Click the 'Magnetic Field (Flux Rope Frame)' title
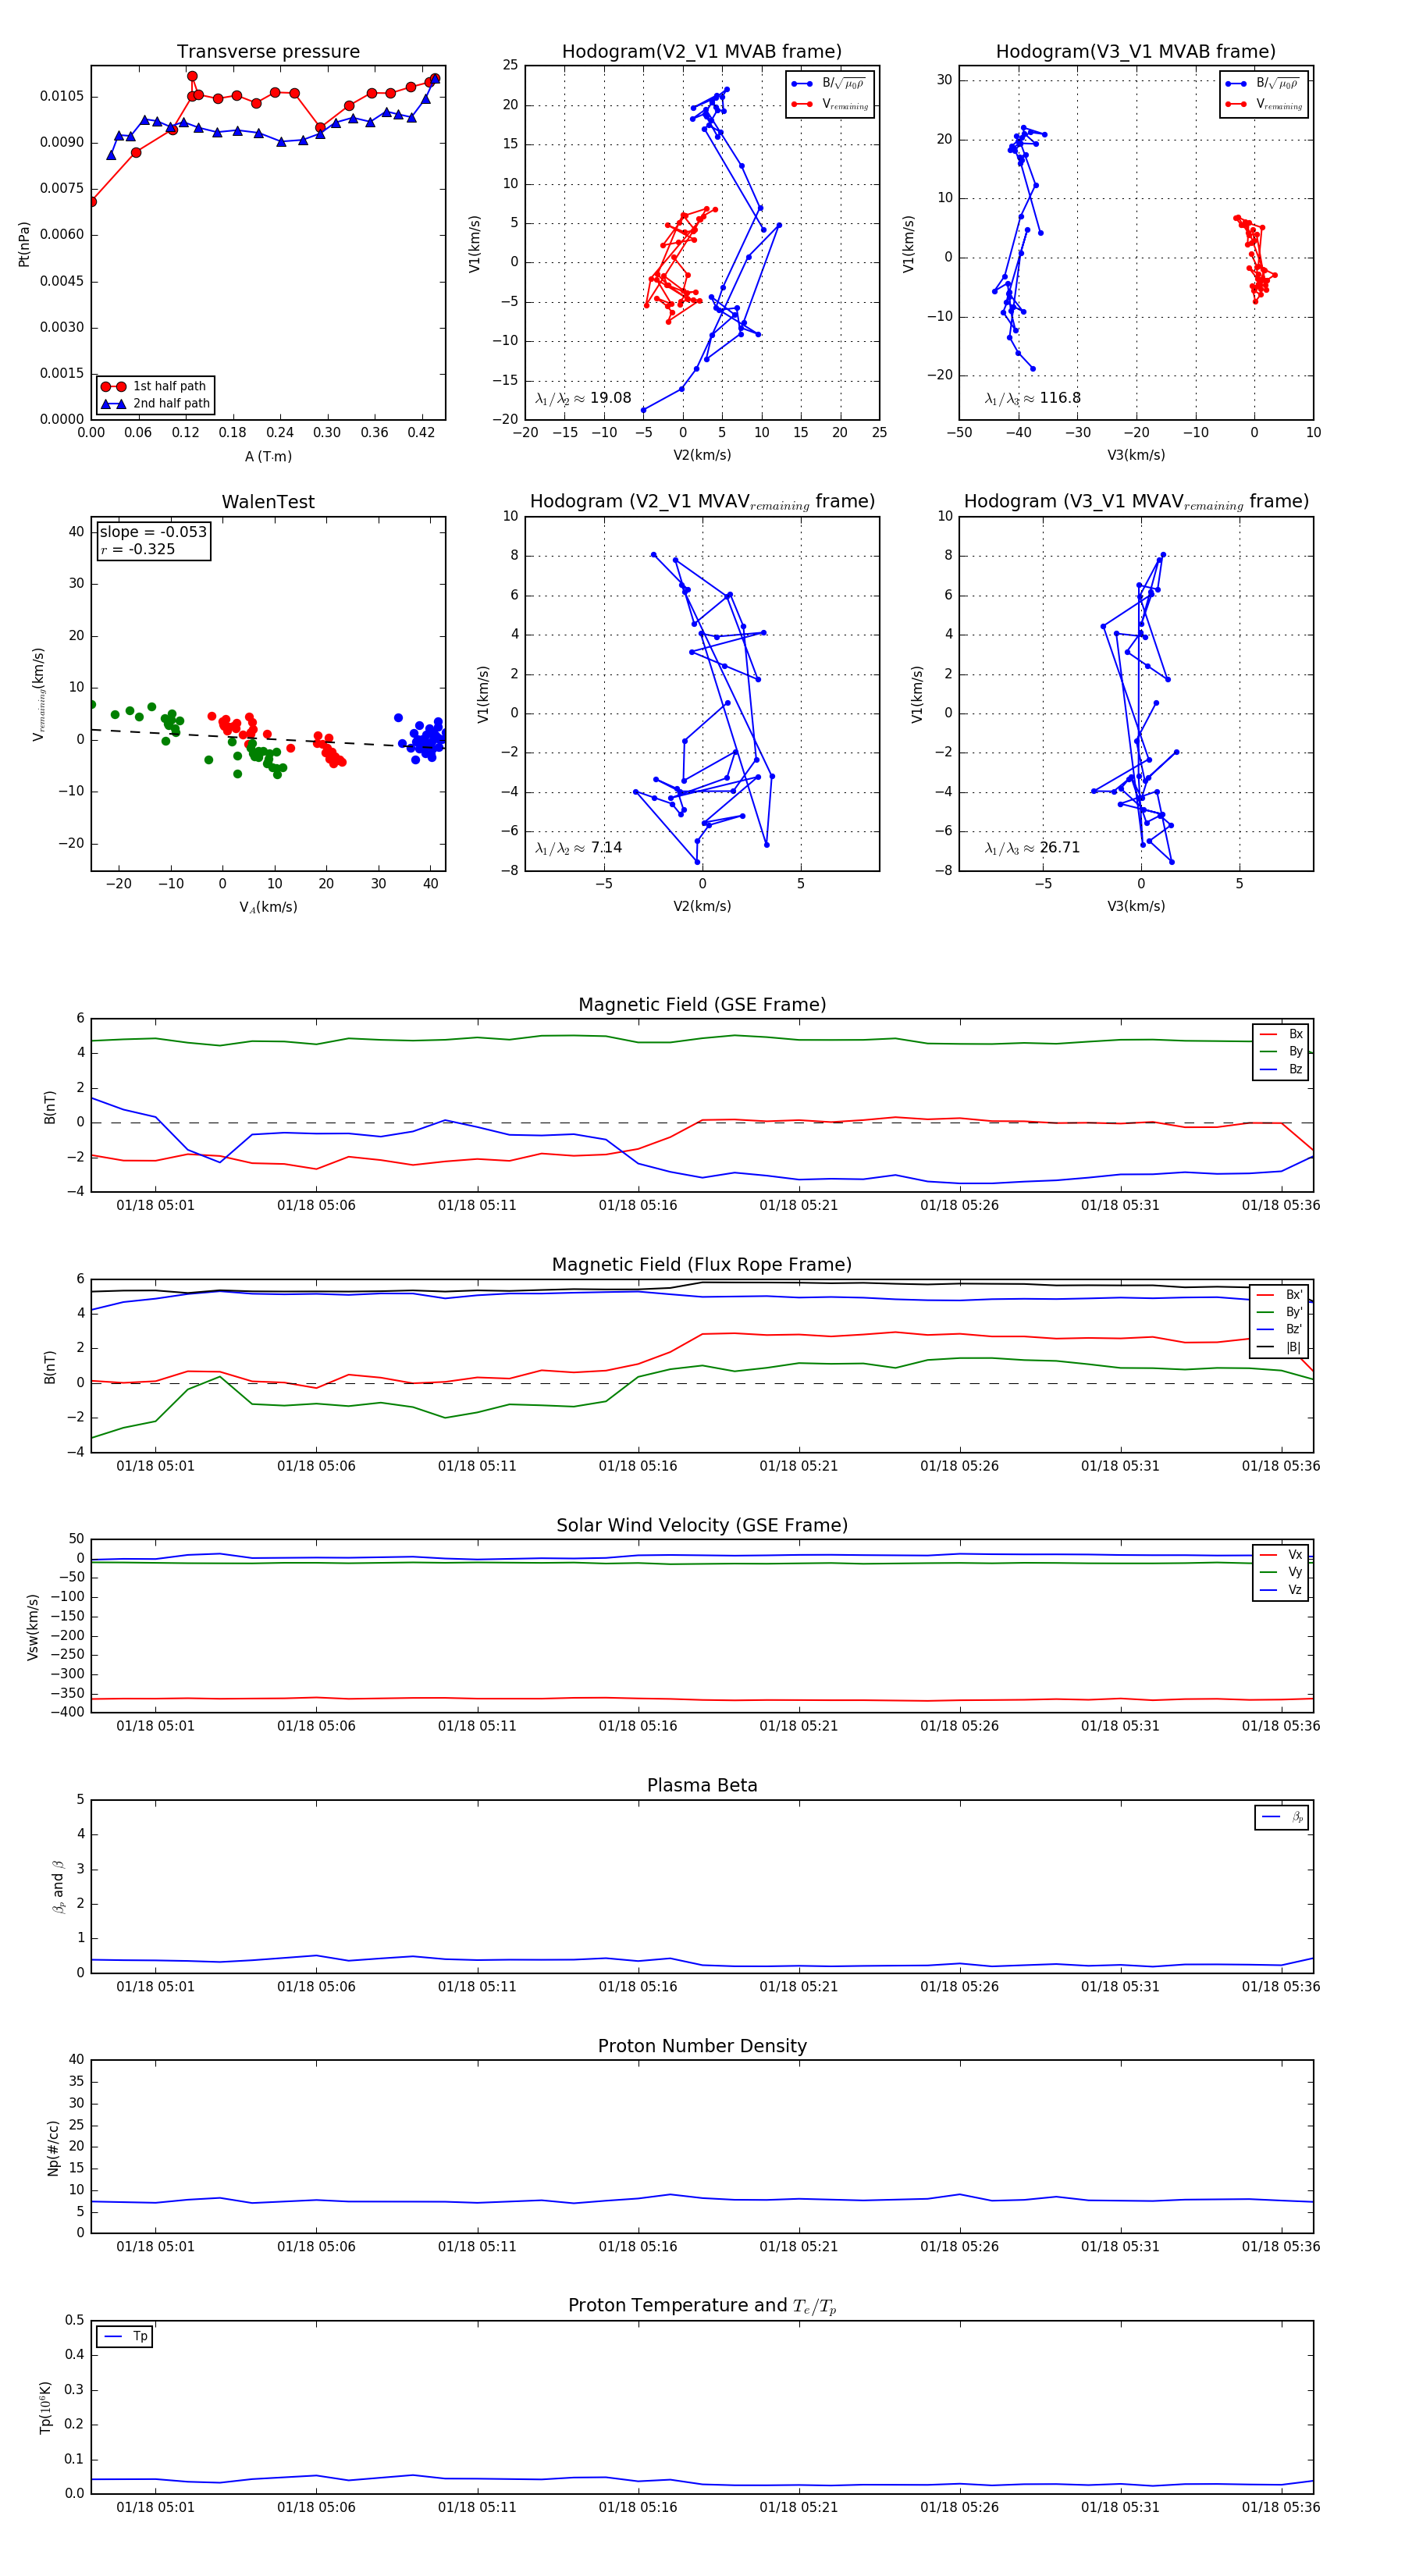The height and width of the screenshot is (2576, 1405). click(702, 1265)
